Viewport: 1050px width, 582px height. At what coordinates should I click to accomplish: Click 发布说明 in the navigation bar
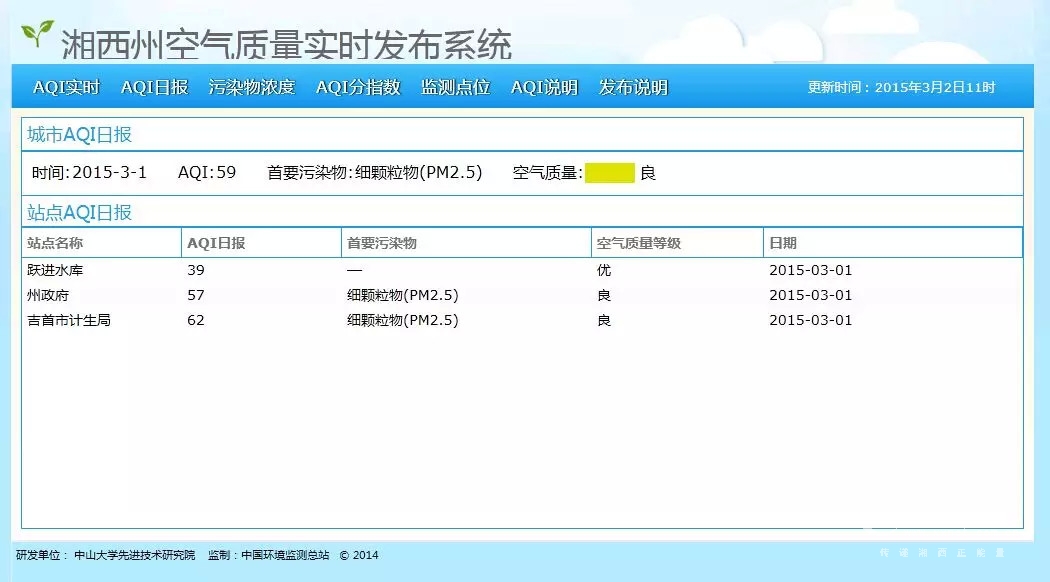633,87
